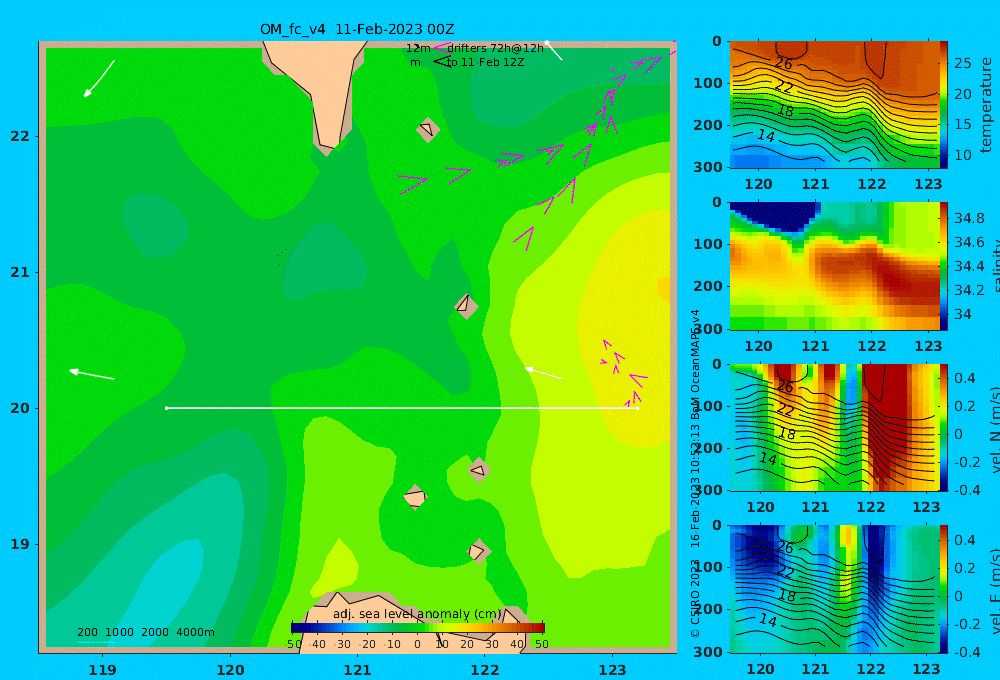Click the white transect line at 20°N
Screen dimensions: 1000x680
[x=402, y=408]
